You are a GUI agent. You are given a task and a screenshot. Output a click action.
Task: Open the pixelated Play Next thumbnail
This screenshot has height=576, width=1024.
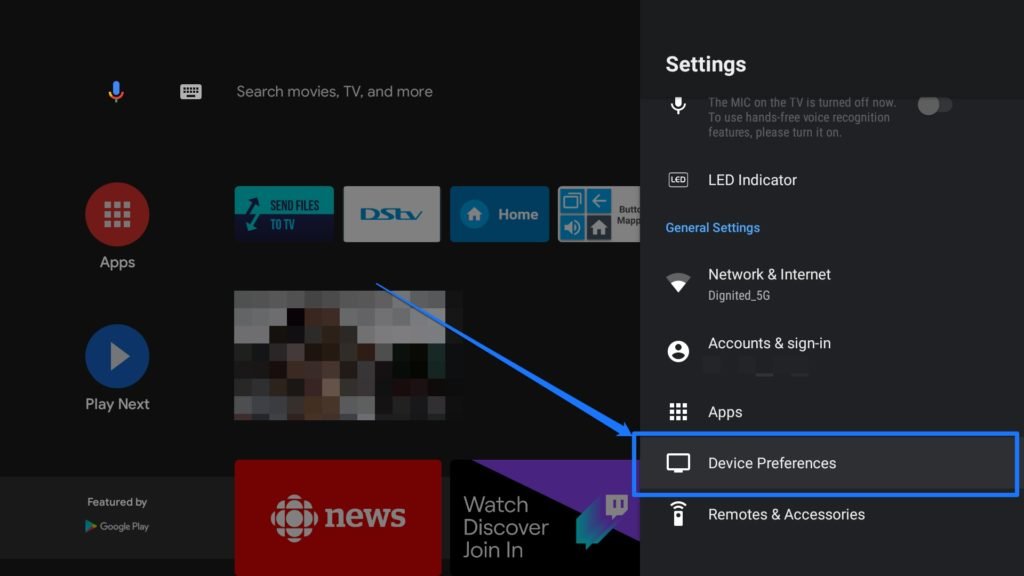(x=339, y=355)
